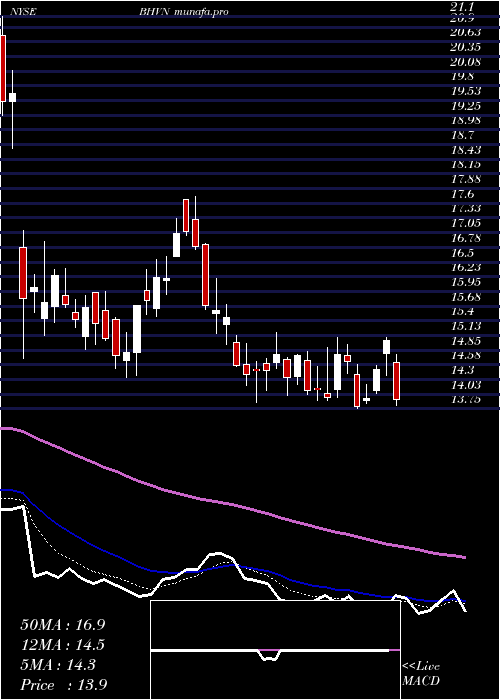
Task: Click the 17.05 price axis label
Action: click(466, 223)
